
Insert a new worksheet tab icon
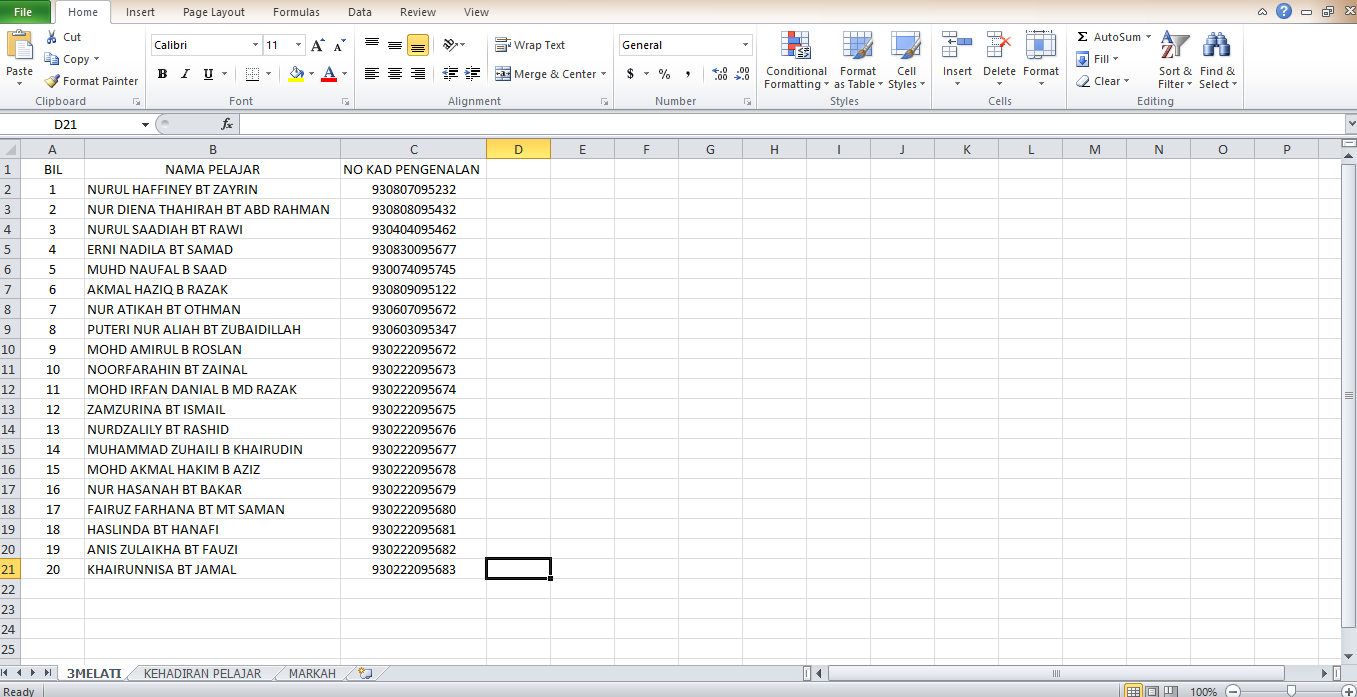point(365,674)
